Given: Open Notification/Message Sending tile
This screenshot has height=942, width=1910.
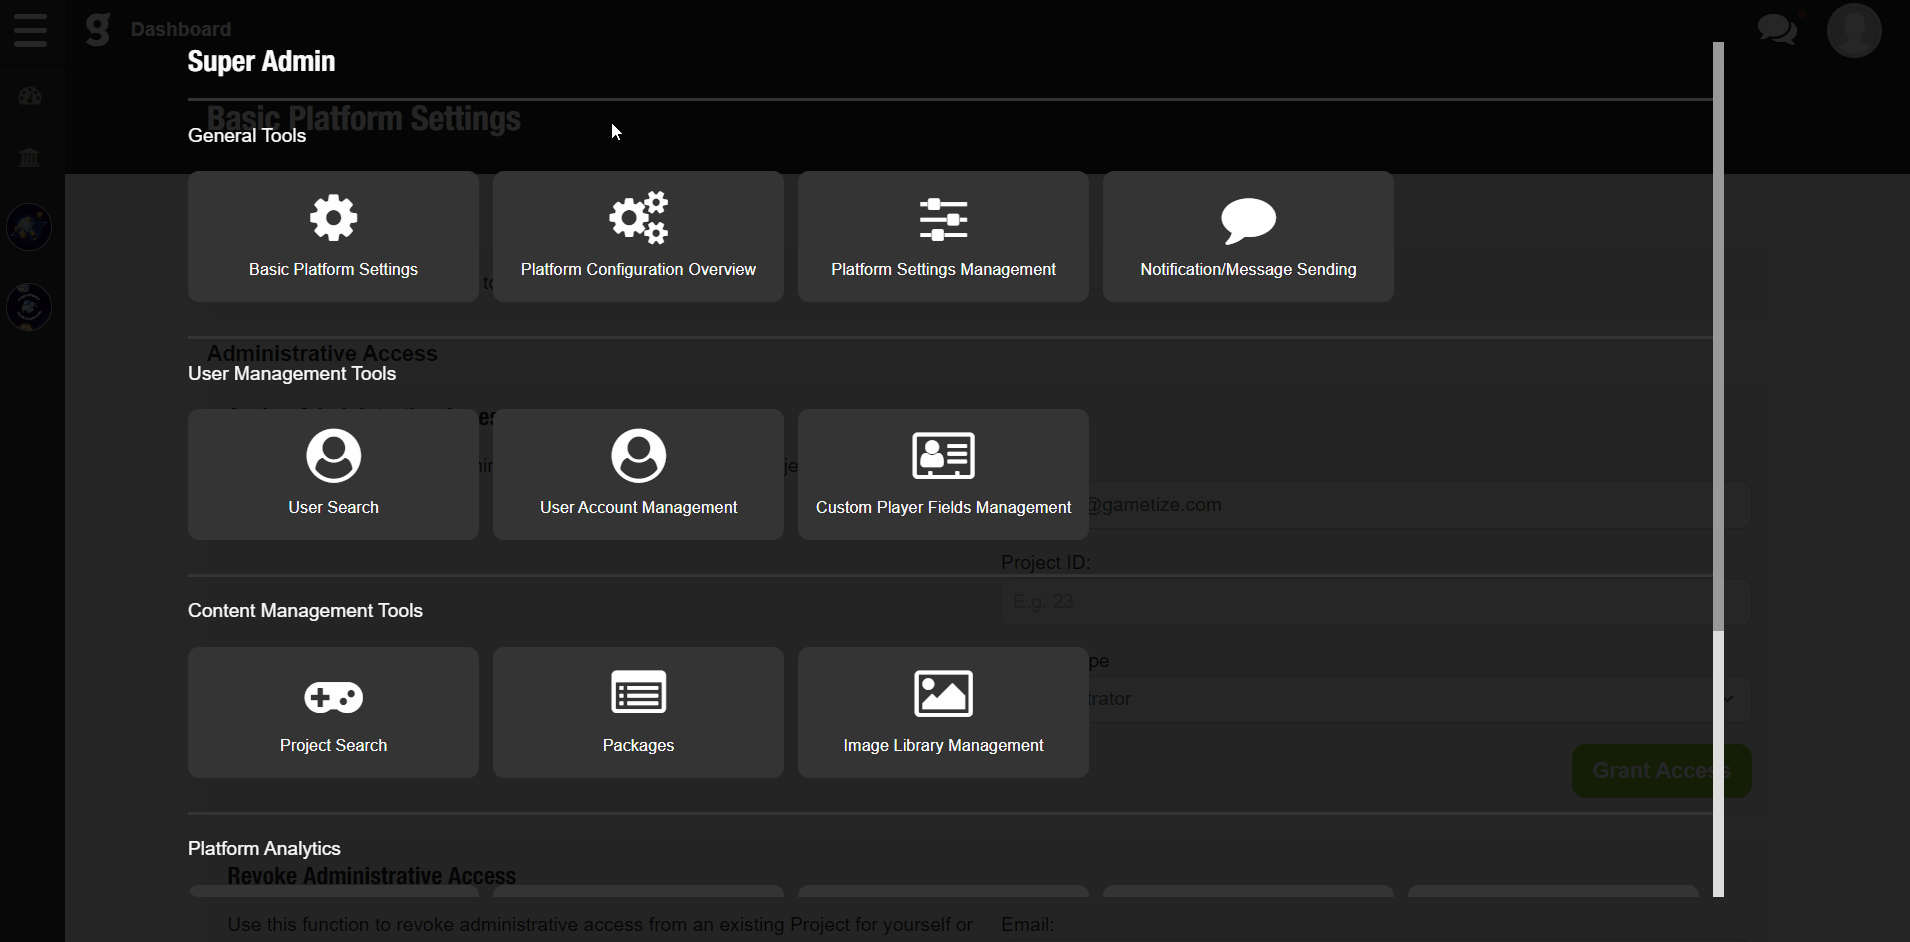Looking at the screenshot, I should [x=1248, y=236].
